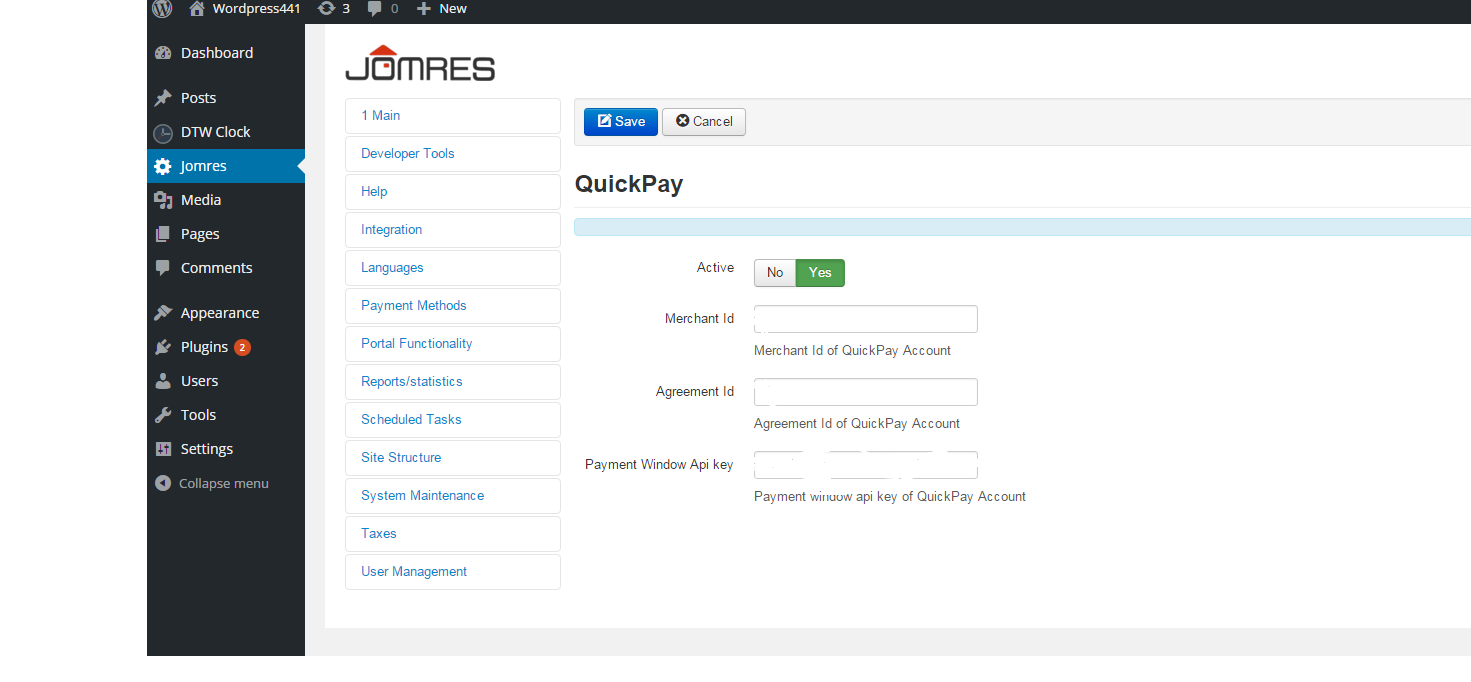Focus the Merchant Id input field
Screen dimensions: 1471x682
coord(866,319)
